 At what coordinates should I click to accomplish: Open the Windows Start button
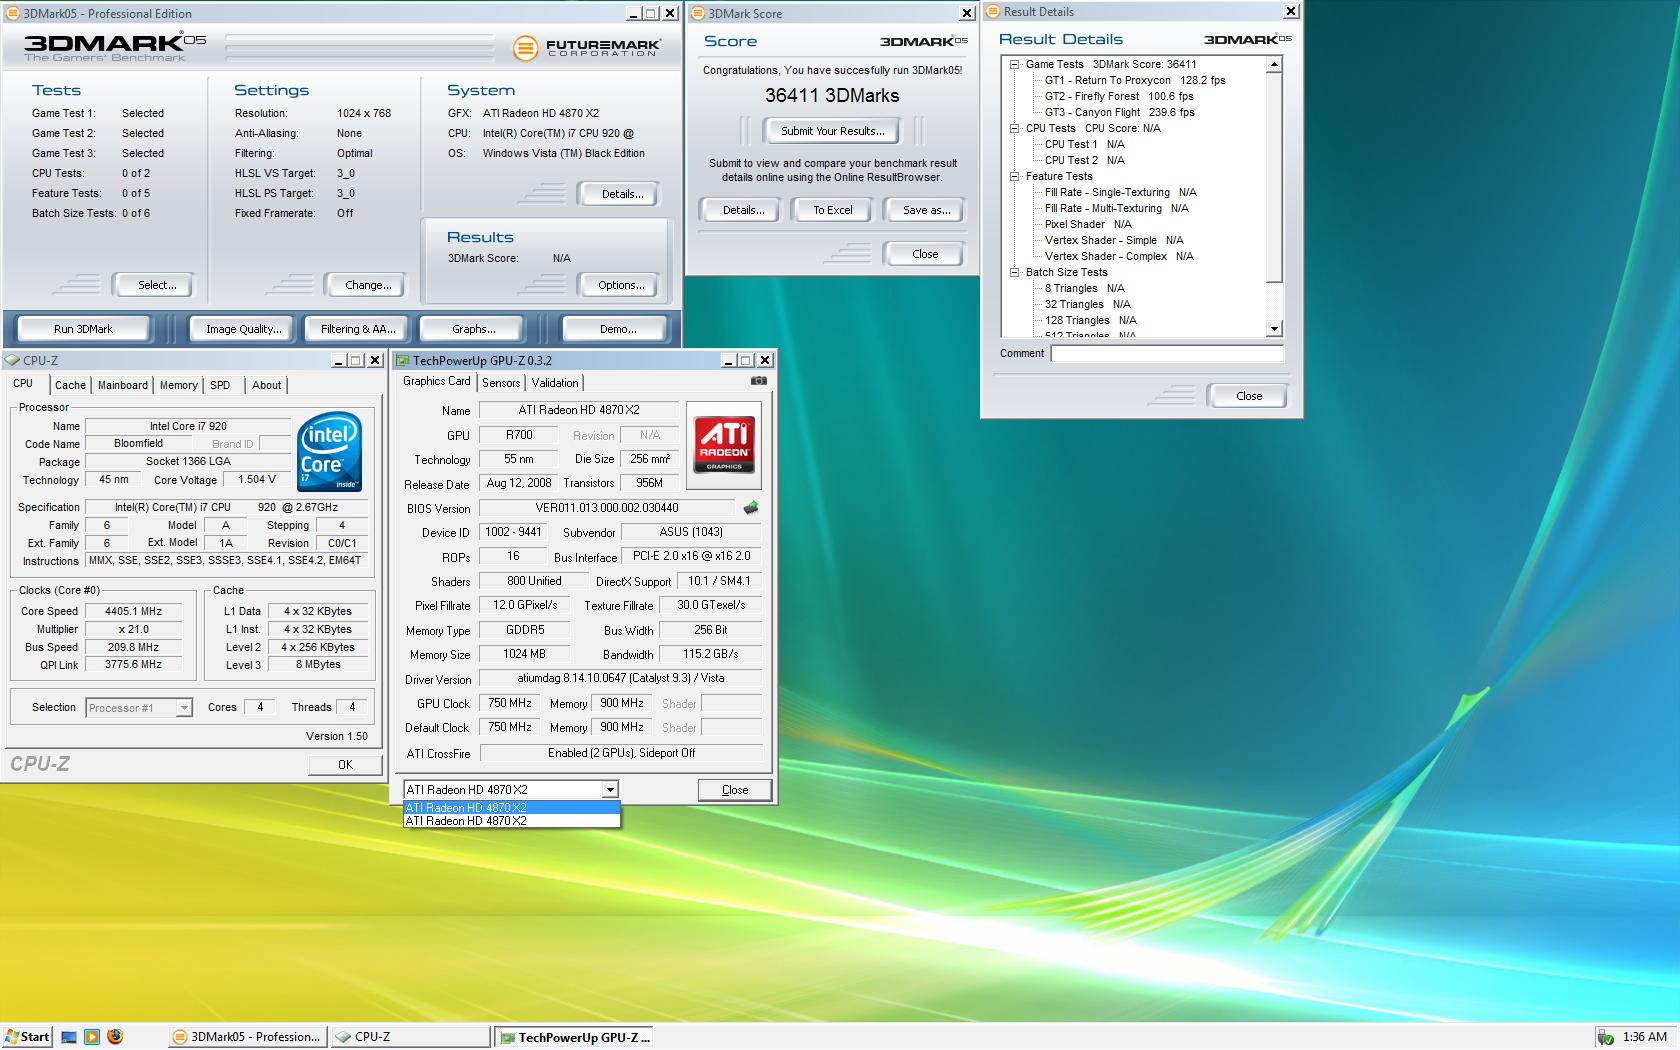[27, 1036]
